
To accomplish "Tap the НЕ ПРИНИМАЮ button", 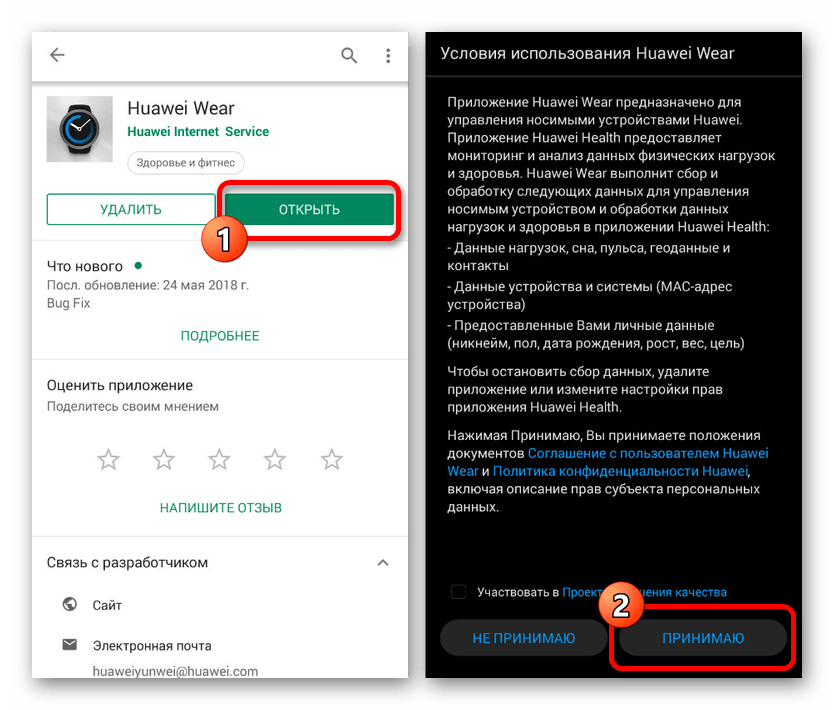I will [x=524, y=638].
